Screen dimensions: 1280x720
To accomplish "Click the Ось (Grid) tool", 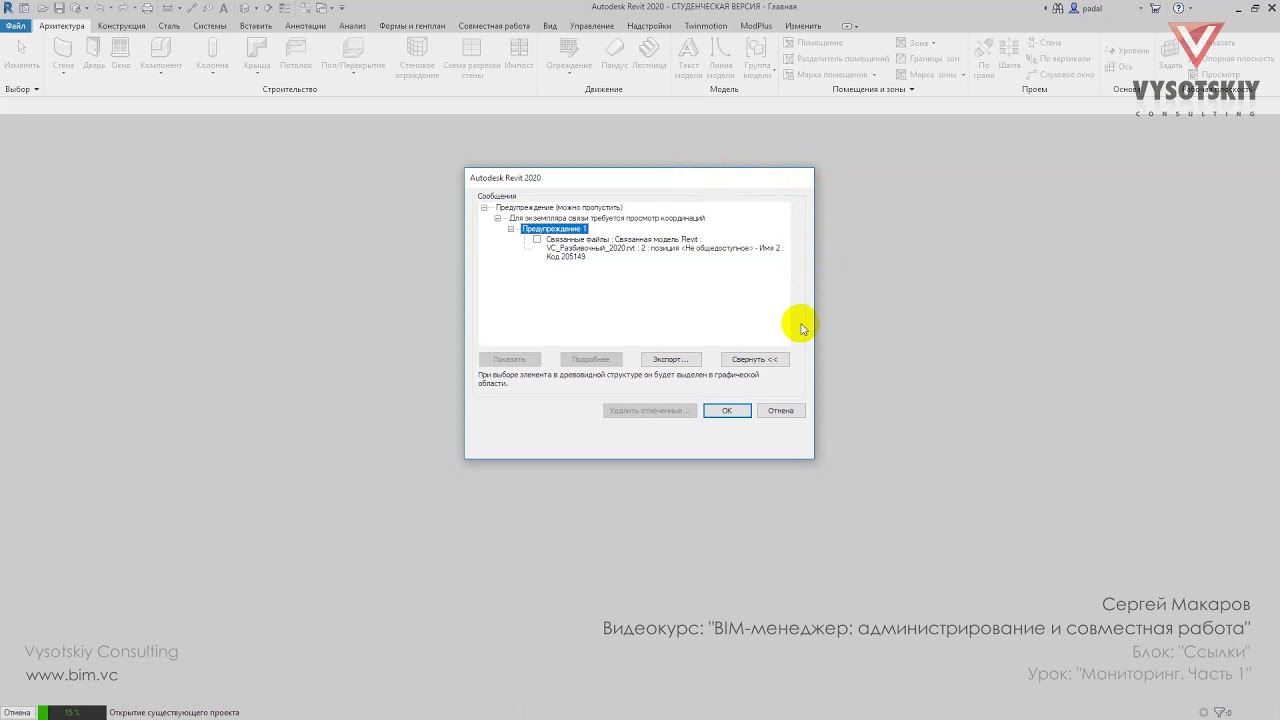I will click(x=1119, y=67).
